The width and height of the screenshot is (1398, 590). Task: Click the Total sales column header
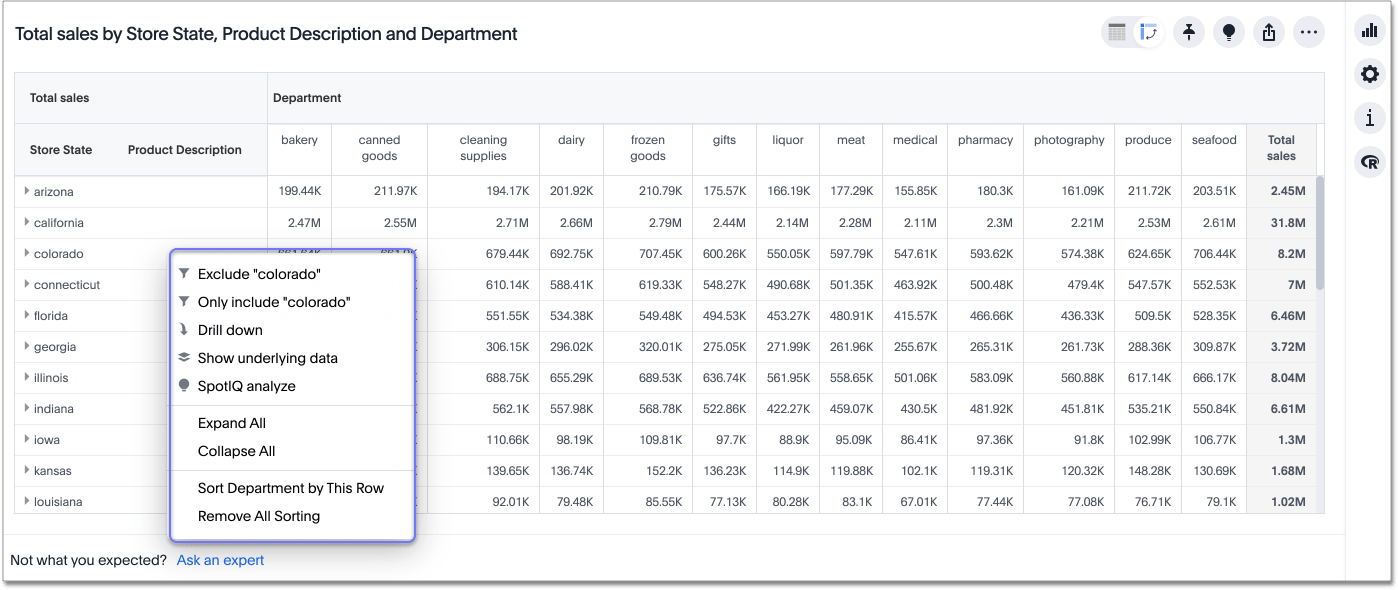[1281, 148]
